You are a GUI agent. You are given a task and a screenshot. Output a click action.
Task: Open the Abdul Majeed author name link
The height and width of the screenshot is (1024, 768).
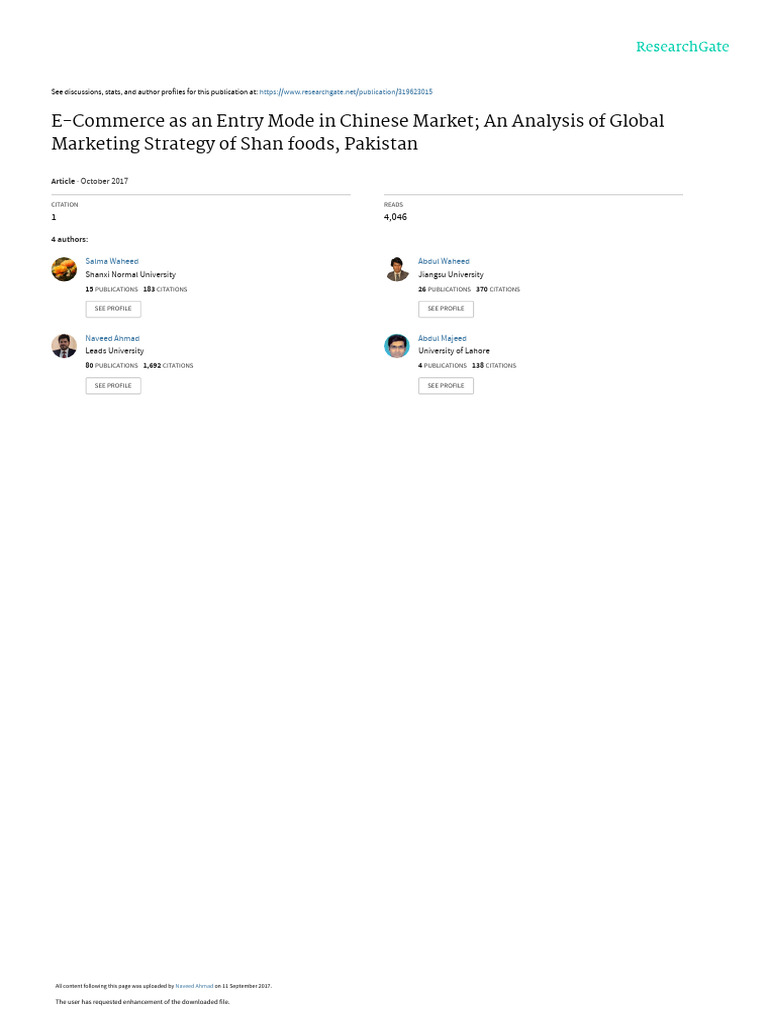[442, 338]
